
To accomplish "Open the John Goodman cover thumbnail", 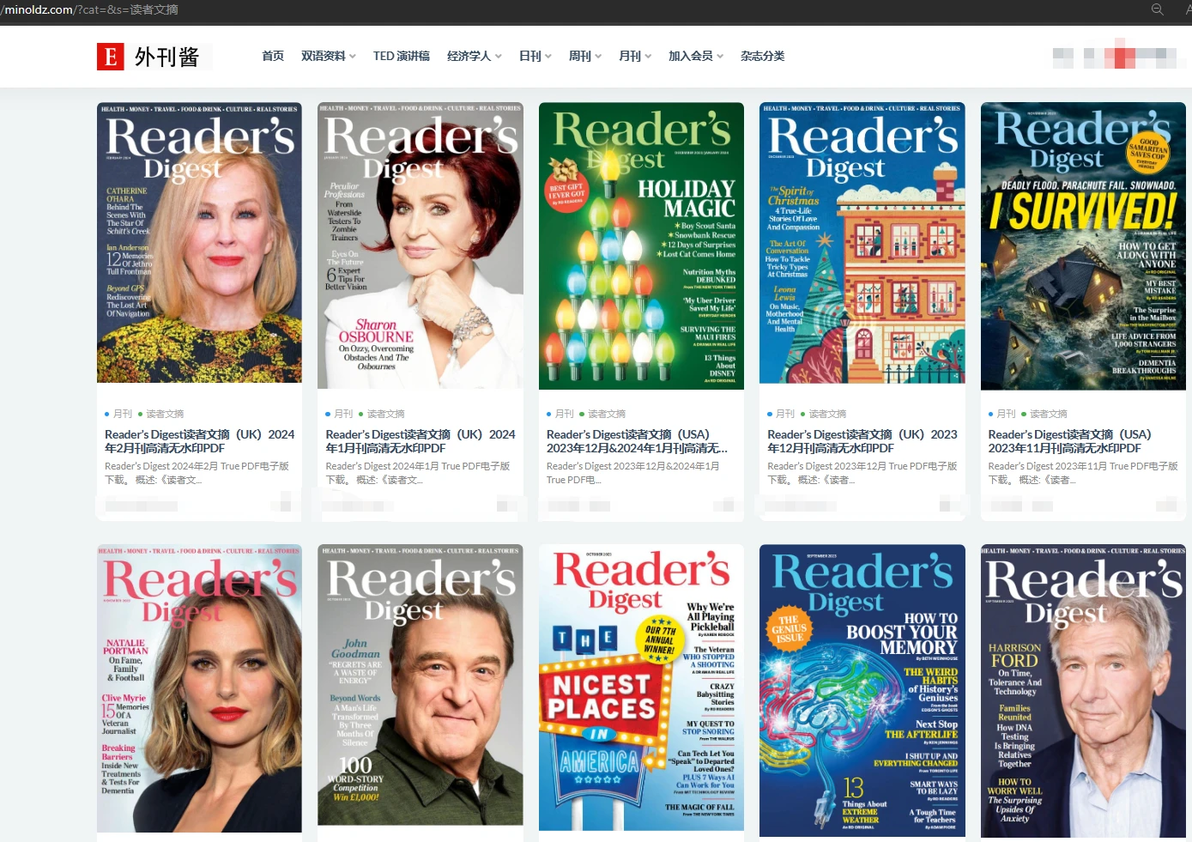I will coord(420,685).
